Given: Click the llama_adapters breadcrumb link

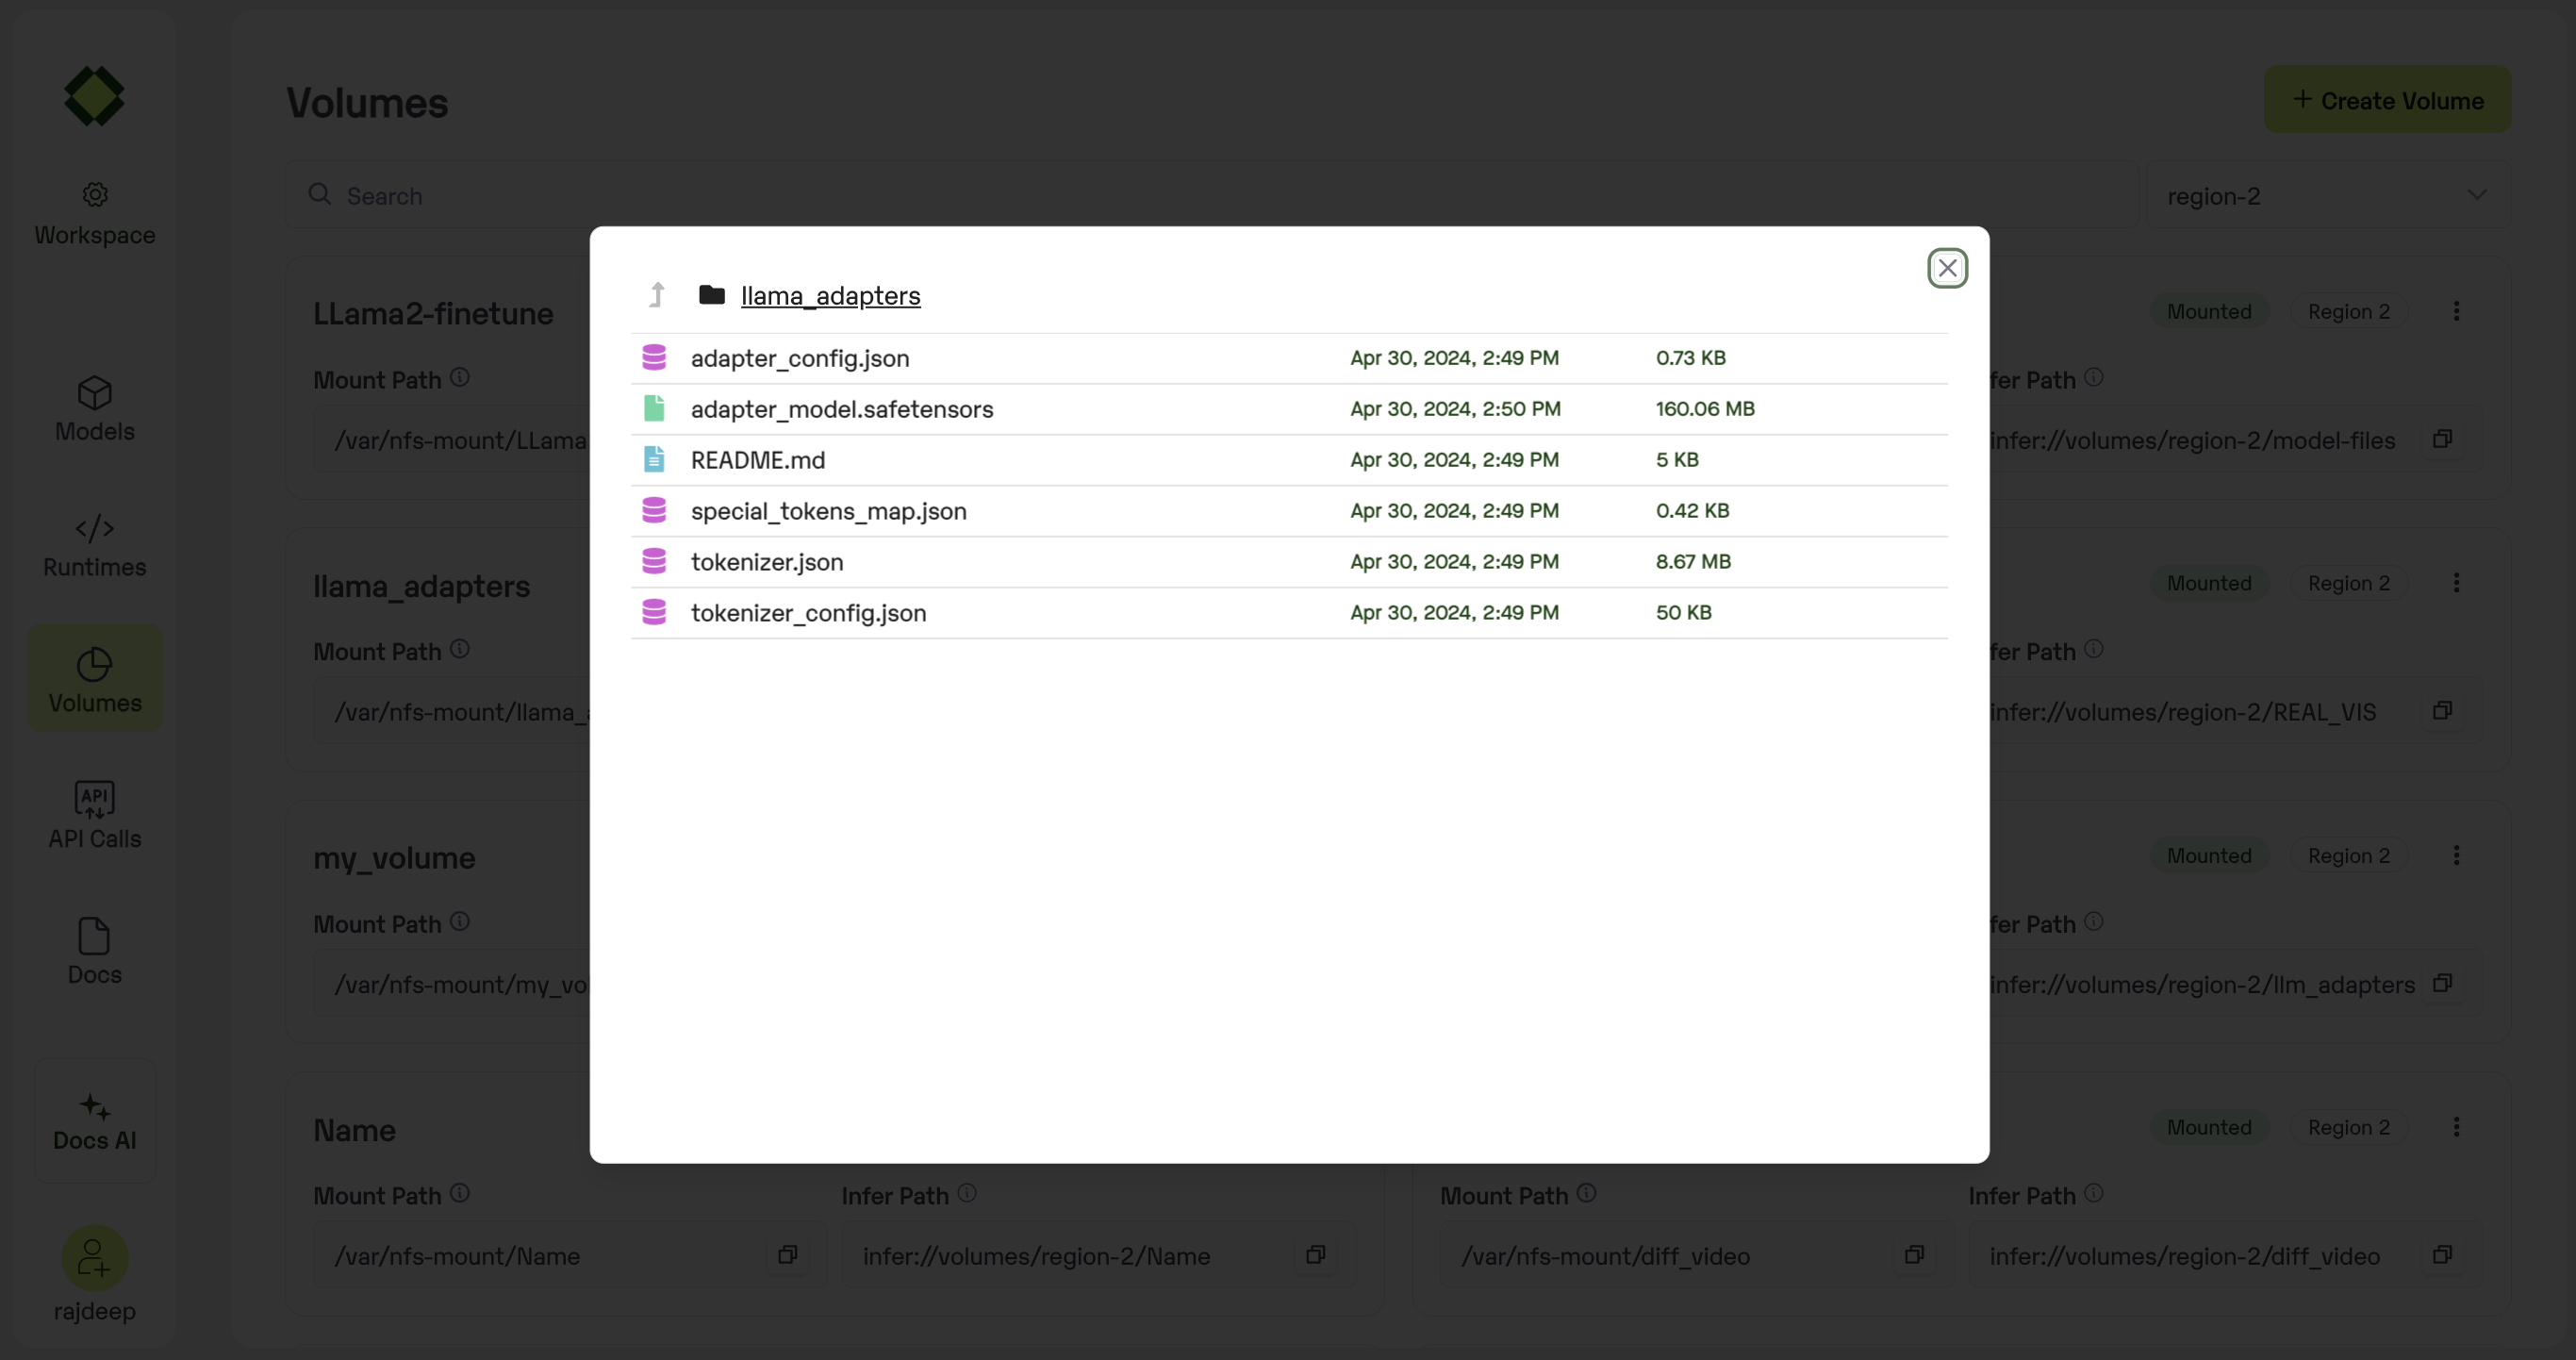Looking at the screenshot, I should click(x=830, y=296).
